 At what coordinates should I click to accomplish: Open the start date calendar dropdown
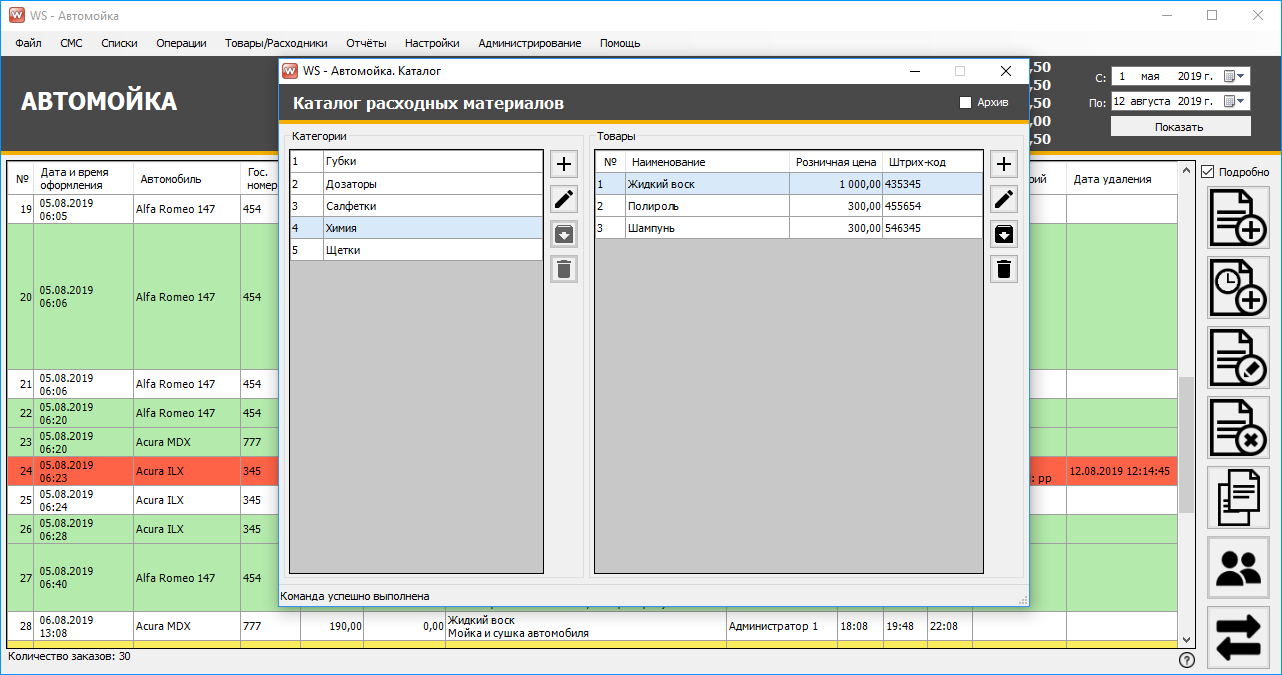(x=1235, y=76)
